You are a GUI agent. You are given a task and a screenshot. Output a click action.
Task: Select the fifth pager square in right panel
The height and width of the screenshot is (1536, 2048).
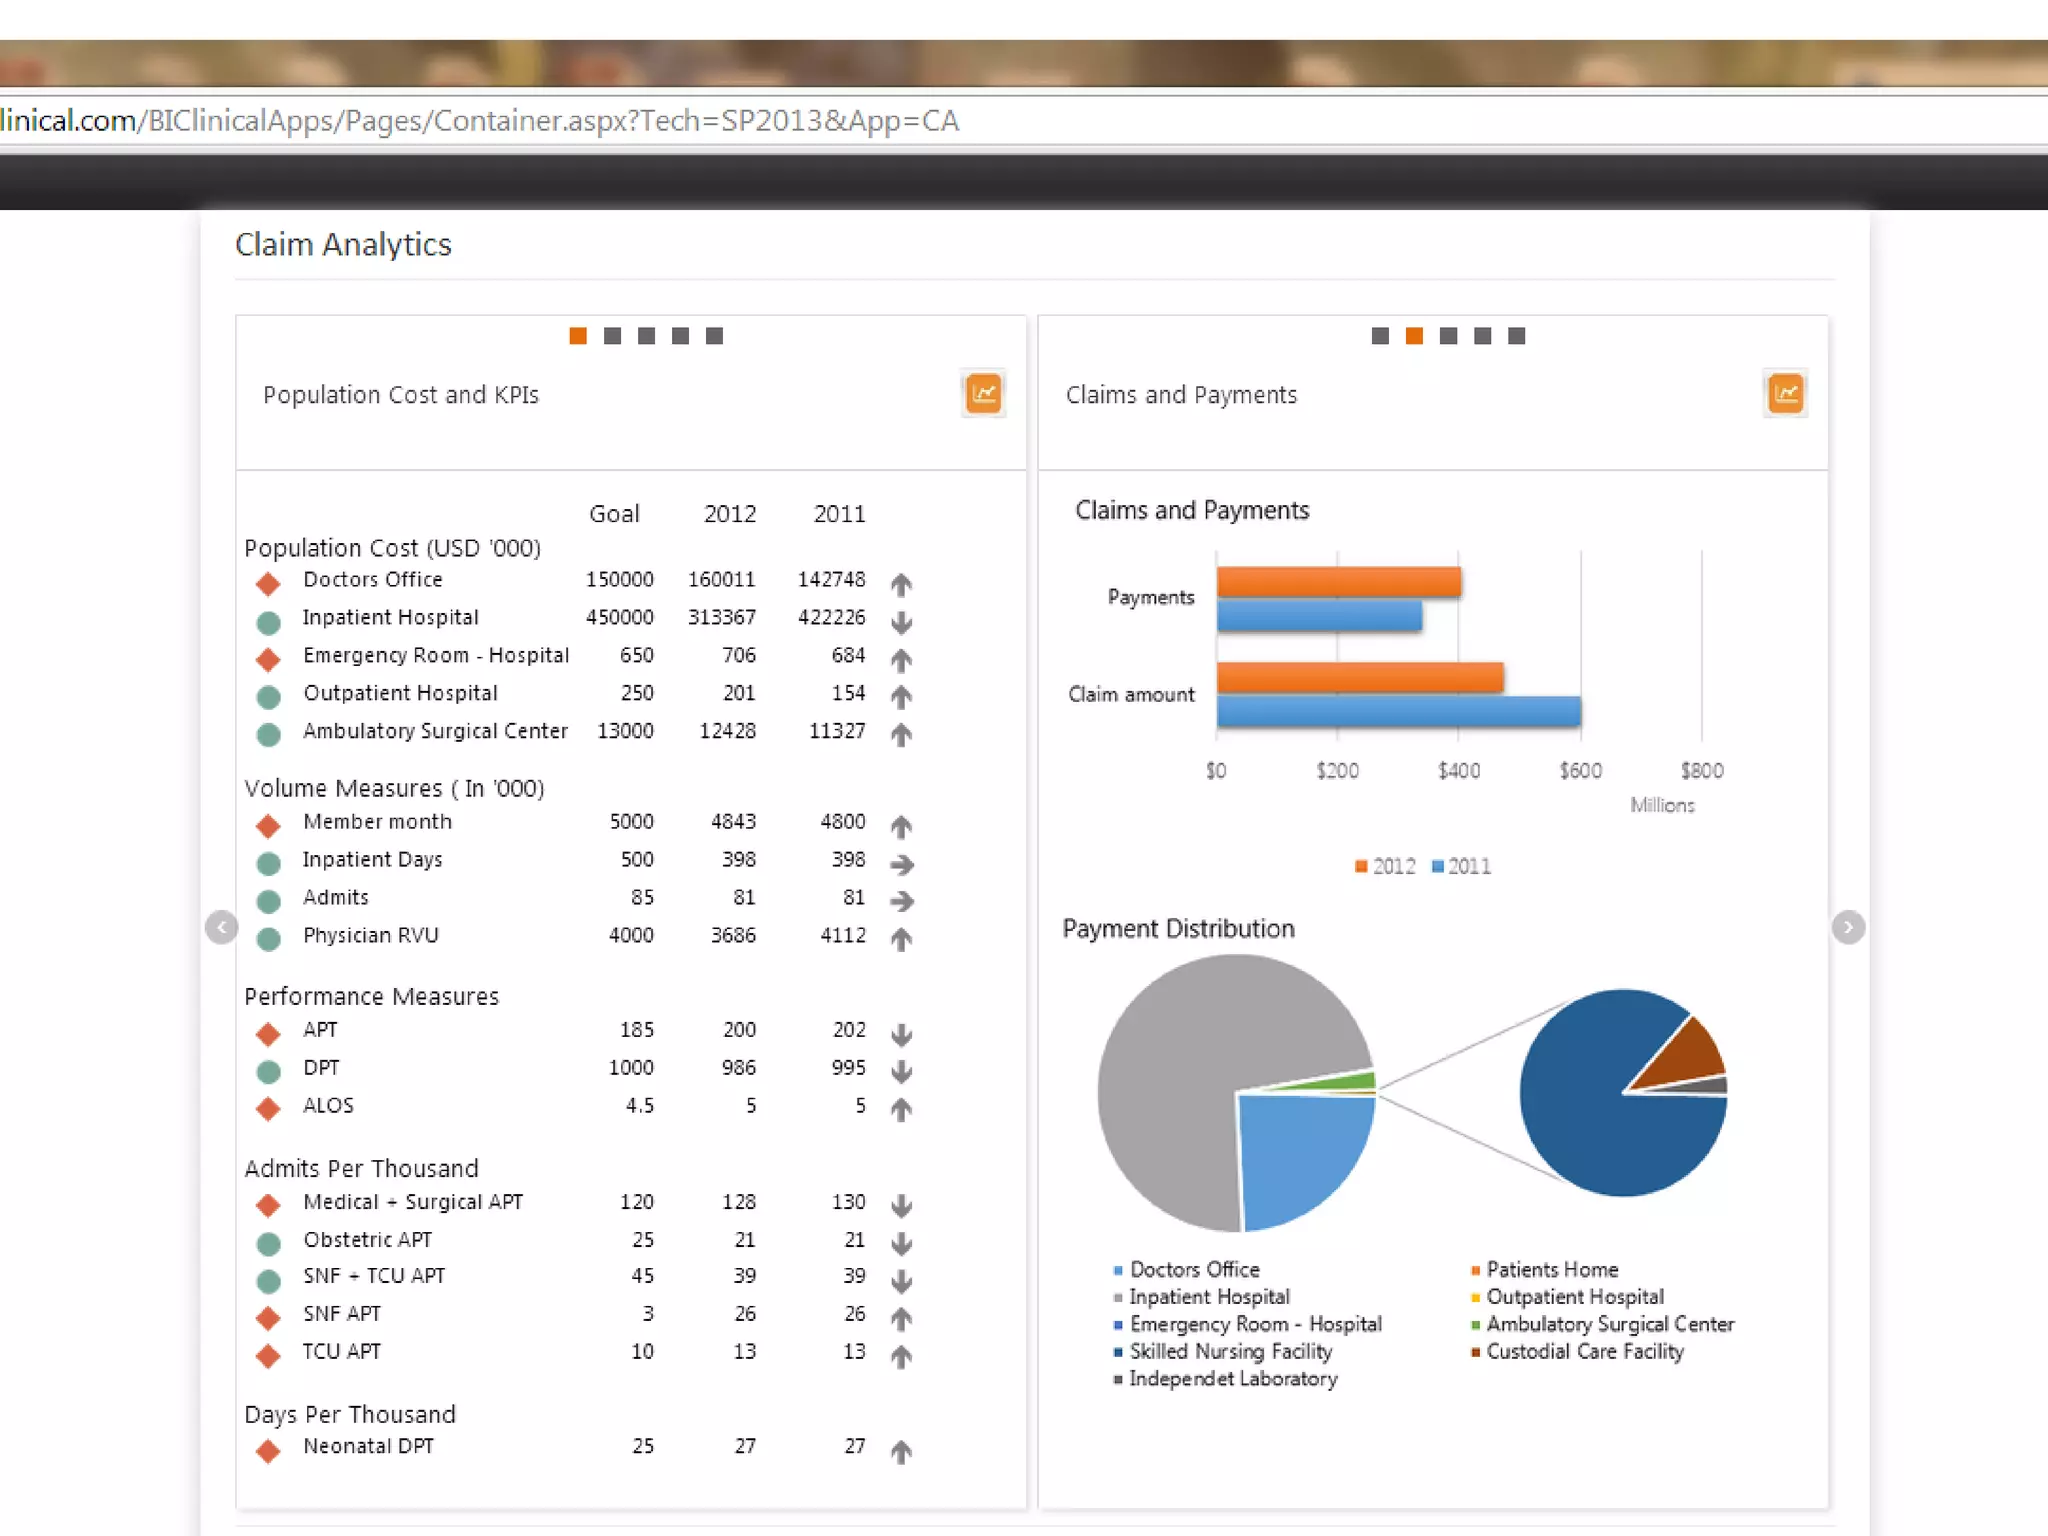click(x=1516, y=336)
